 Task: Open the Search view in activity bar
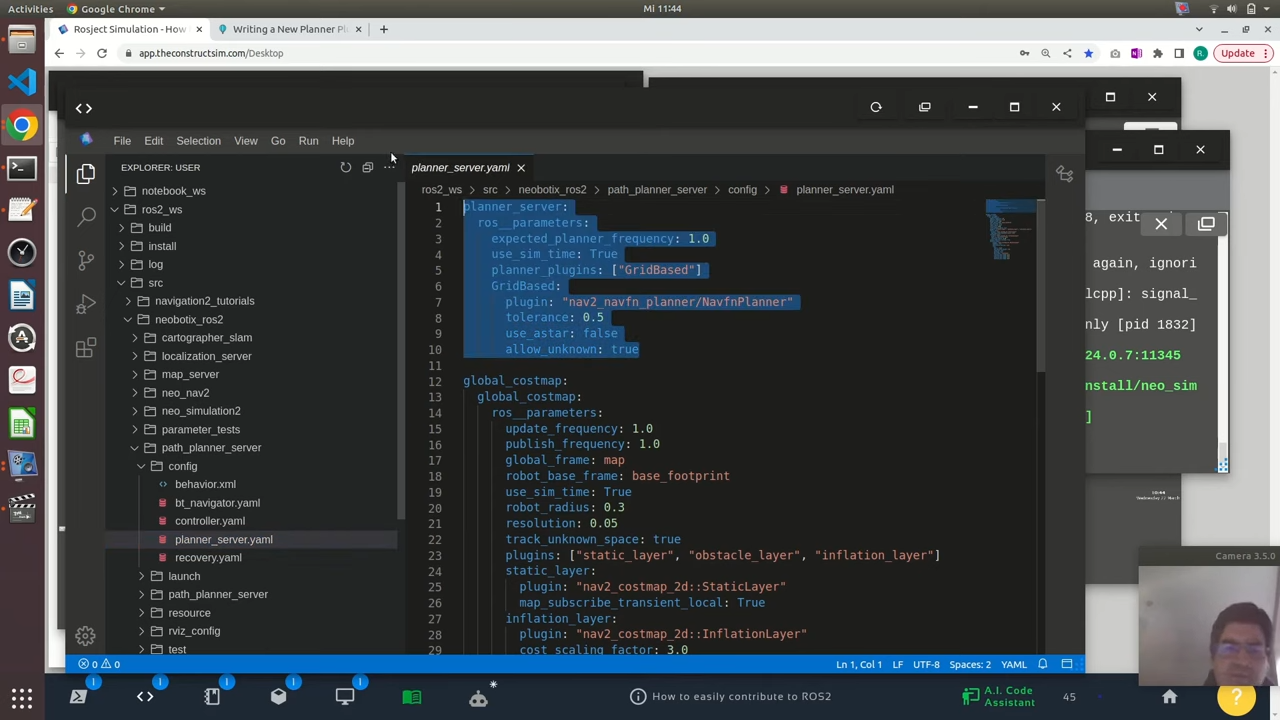pyautogui.click(x=86, y=216)
